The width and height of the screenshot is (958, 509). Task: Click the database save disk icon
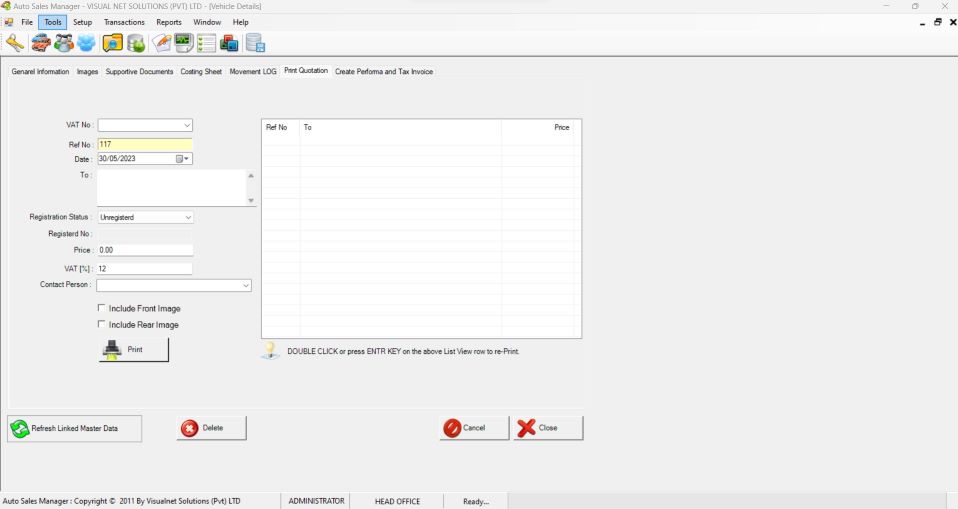coord(255,43)
